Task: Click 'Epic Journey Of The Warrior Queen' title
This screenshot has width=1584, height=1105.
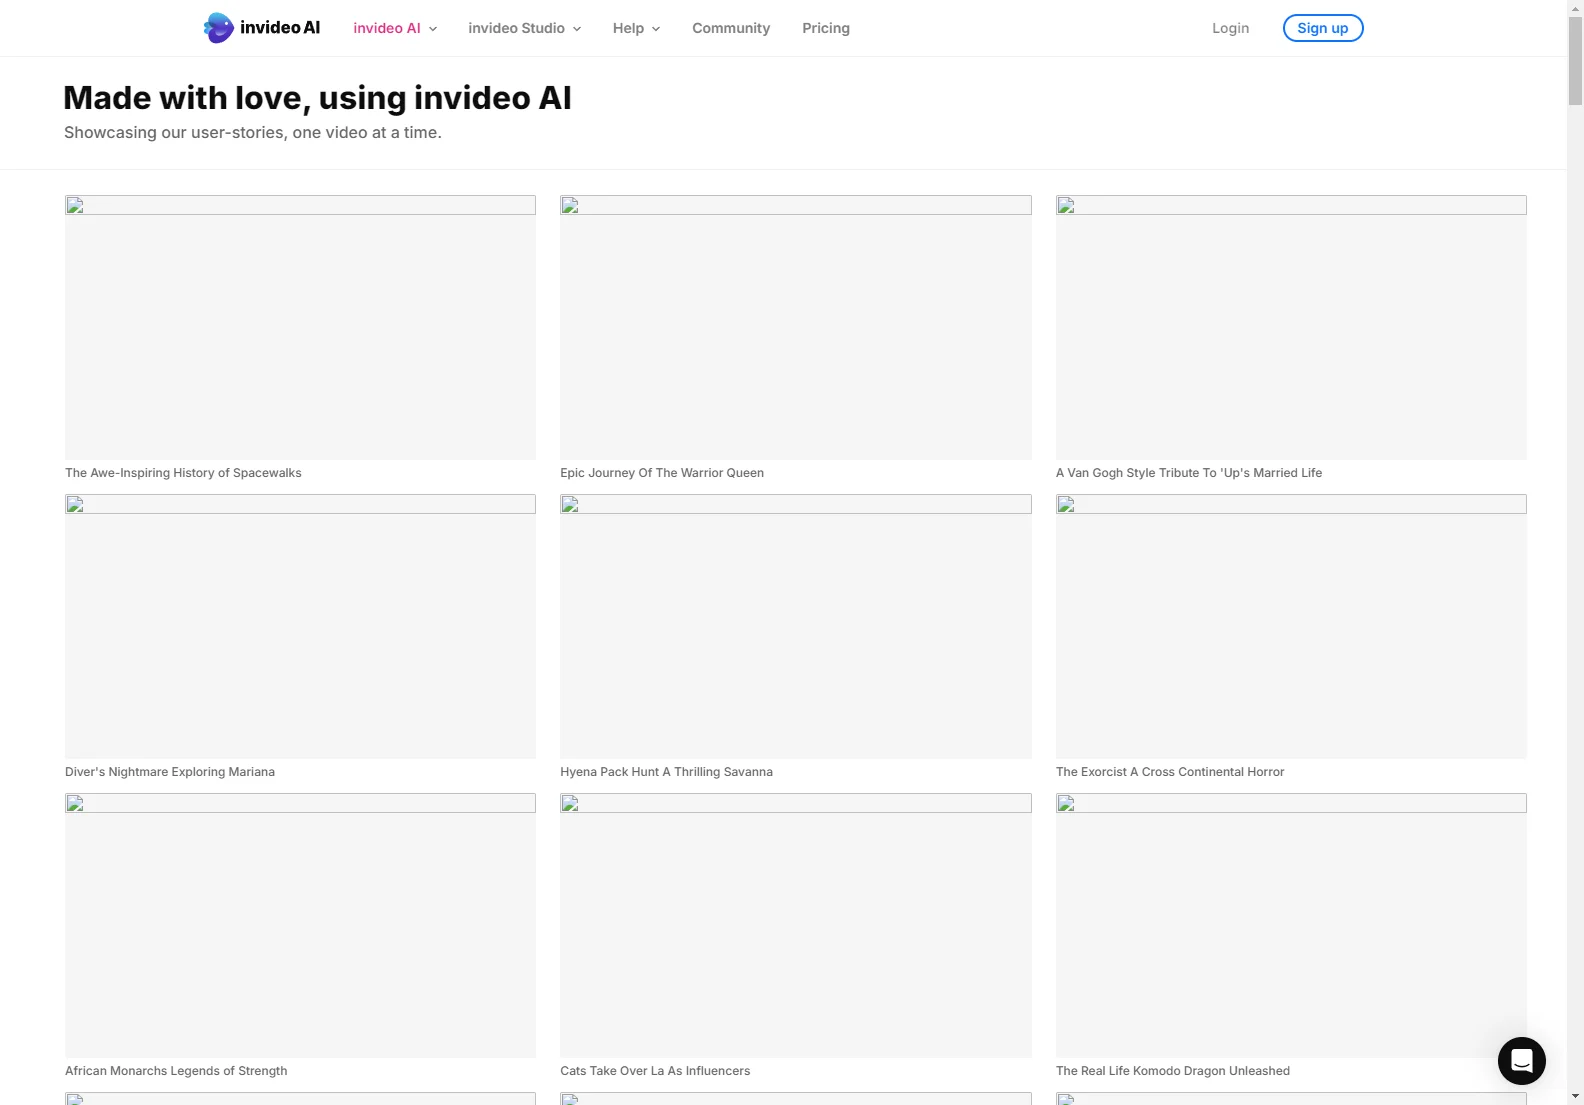Action: [662, 473]
